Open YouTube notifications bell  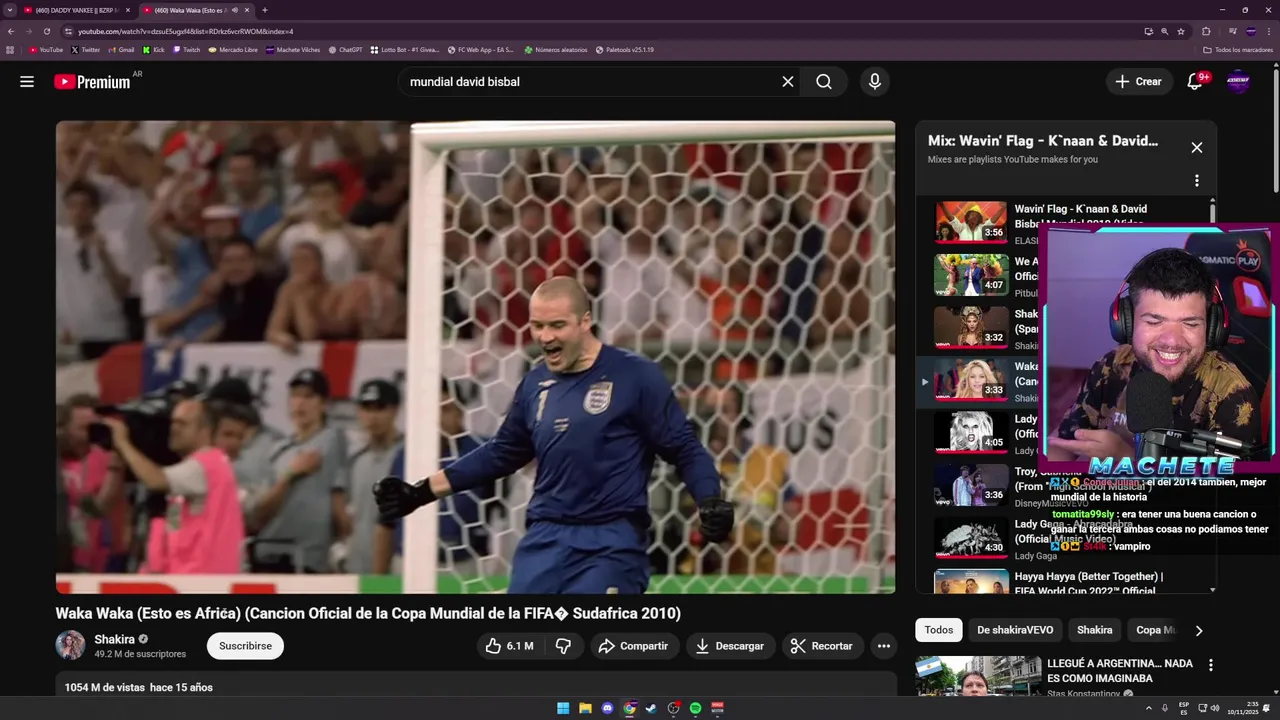[1195, 82]
